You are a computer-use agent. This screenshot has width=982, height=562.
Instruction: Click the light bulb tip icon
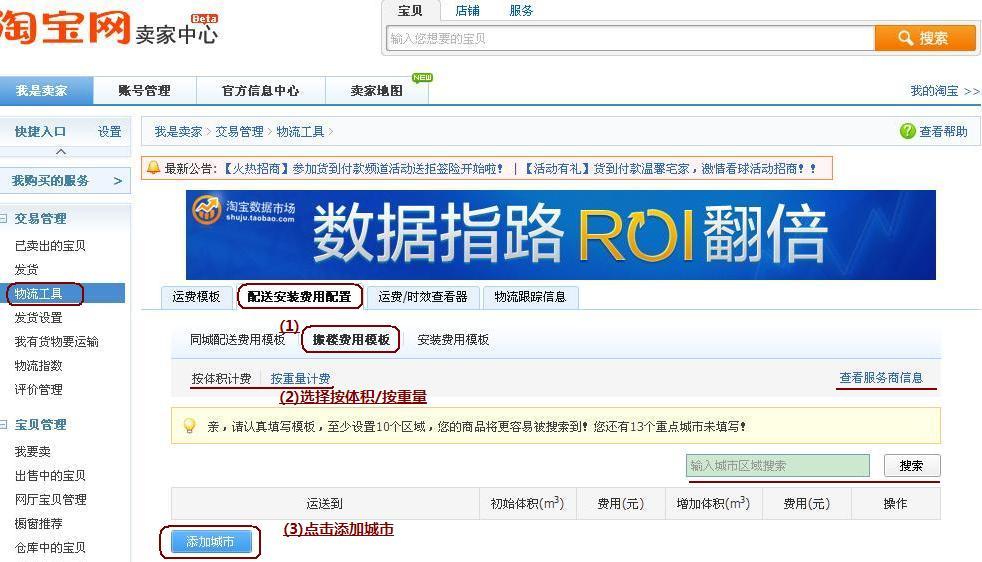(x=189, y=426)
